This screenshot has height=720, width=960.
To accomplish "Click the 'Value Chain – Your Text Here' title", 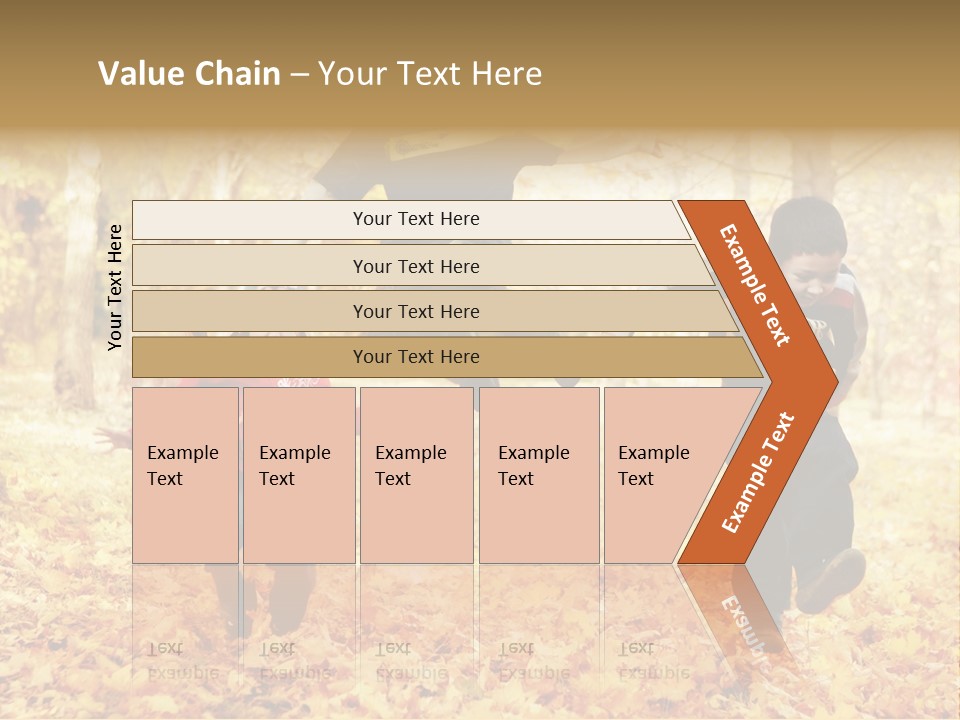I will 320,74.
